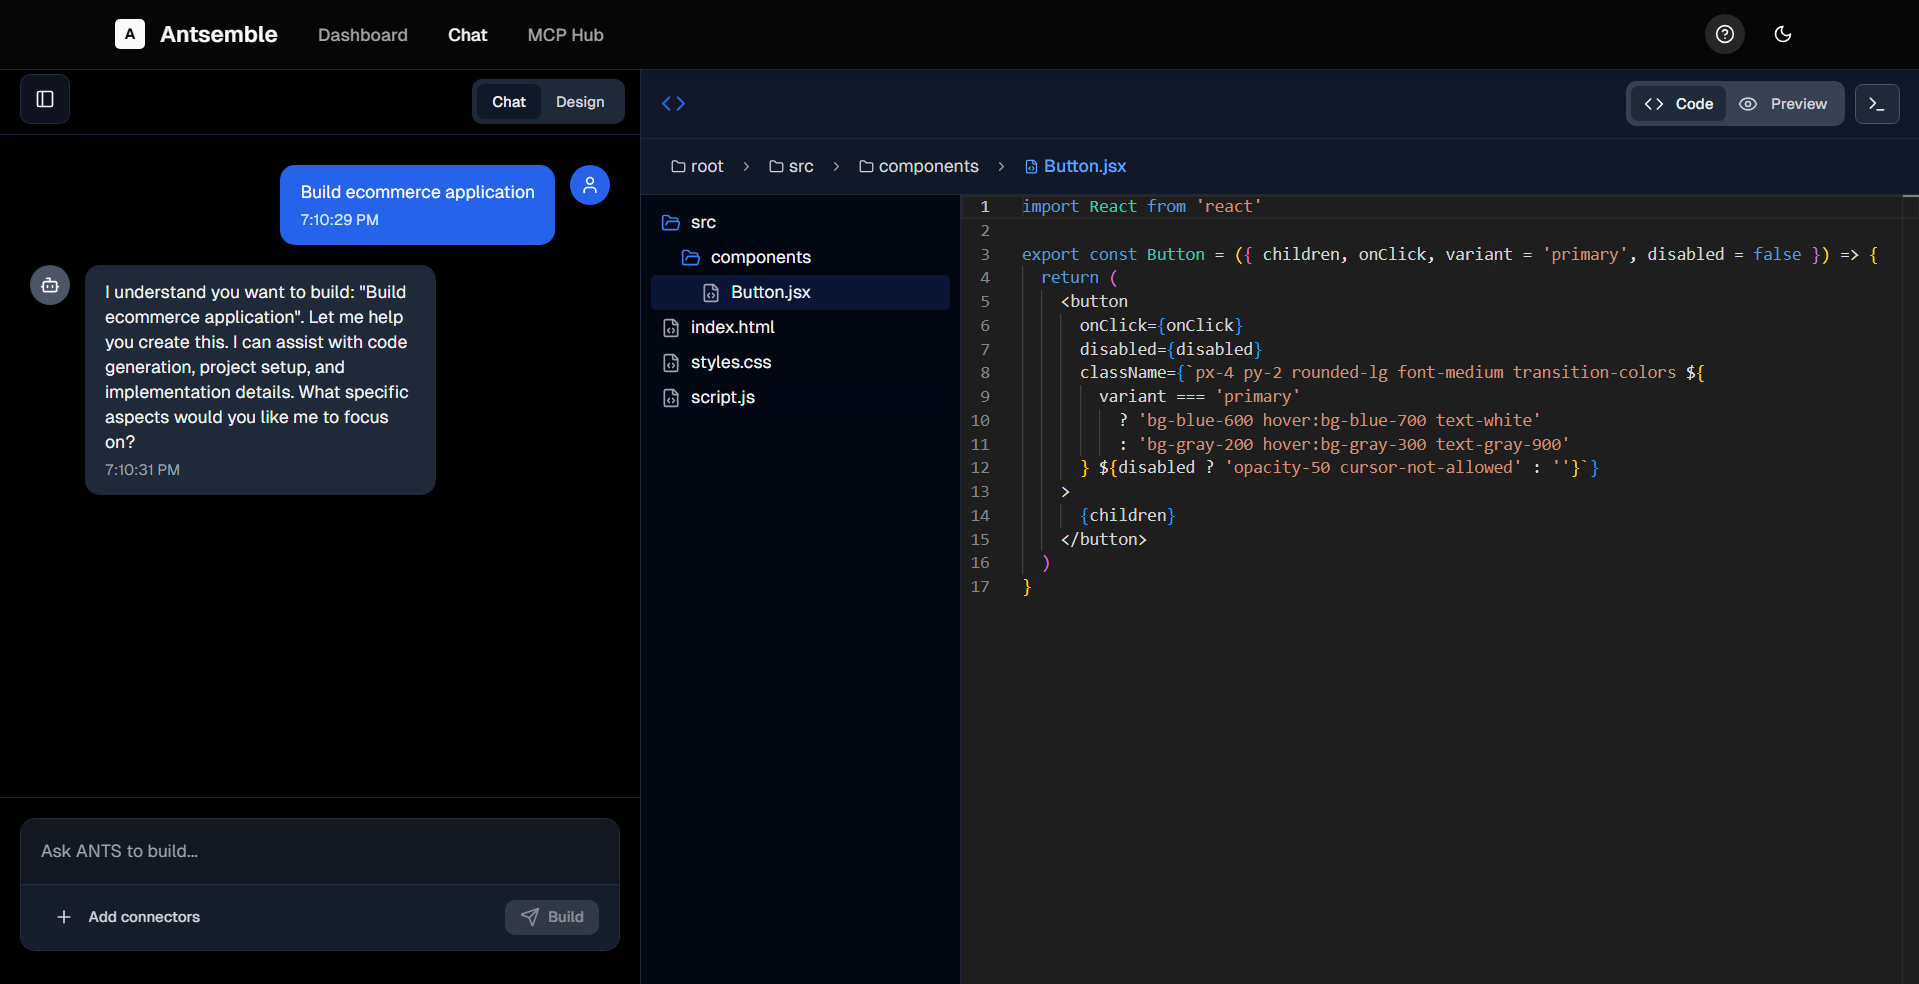Toggle dark mode with the moon icon

pos(1783,34)
